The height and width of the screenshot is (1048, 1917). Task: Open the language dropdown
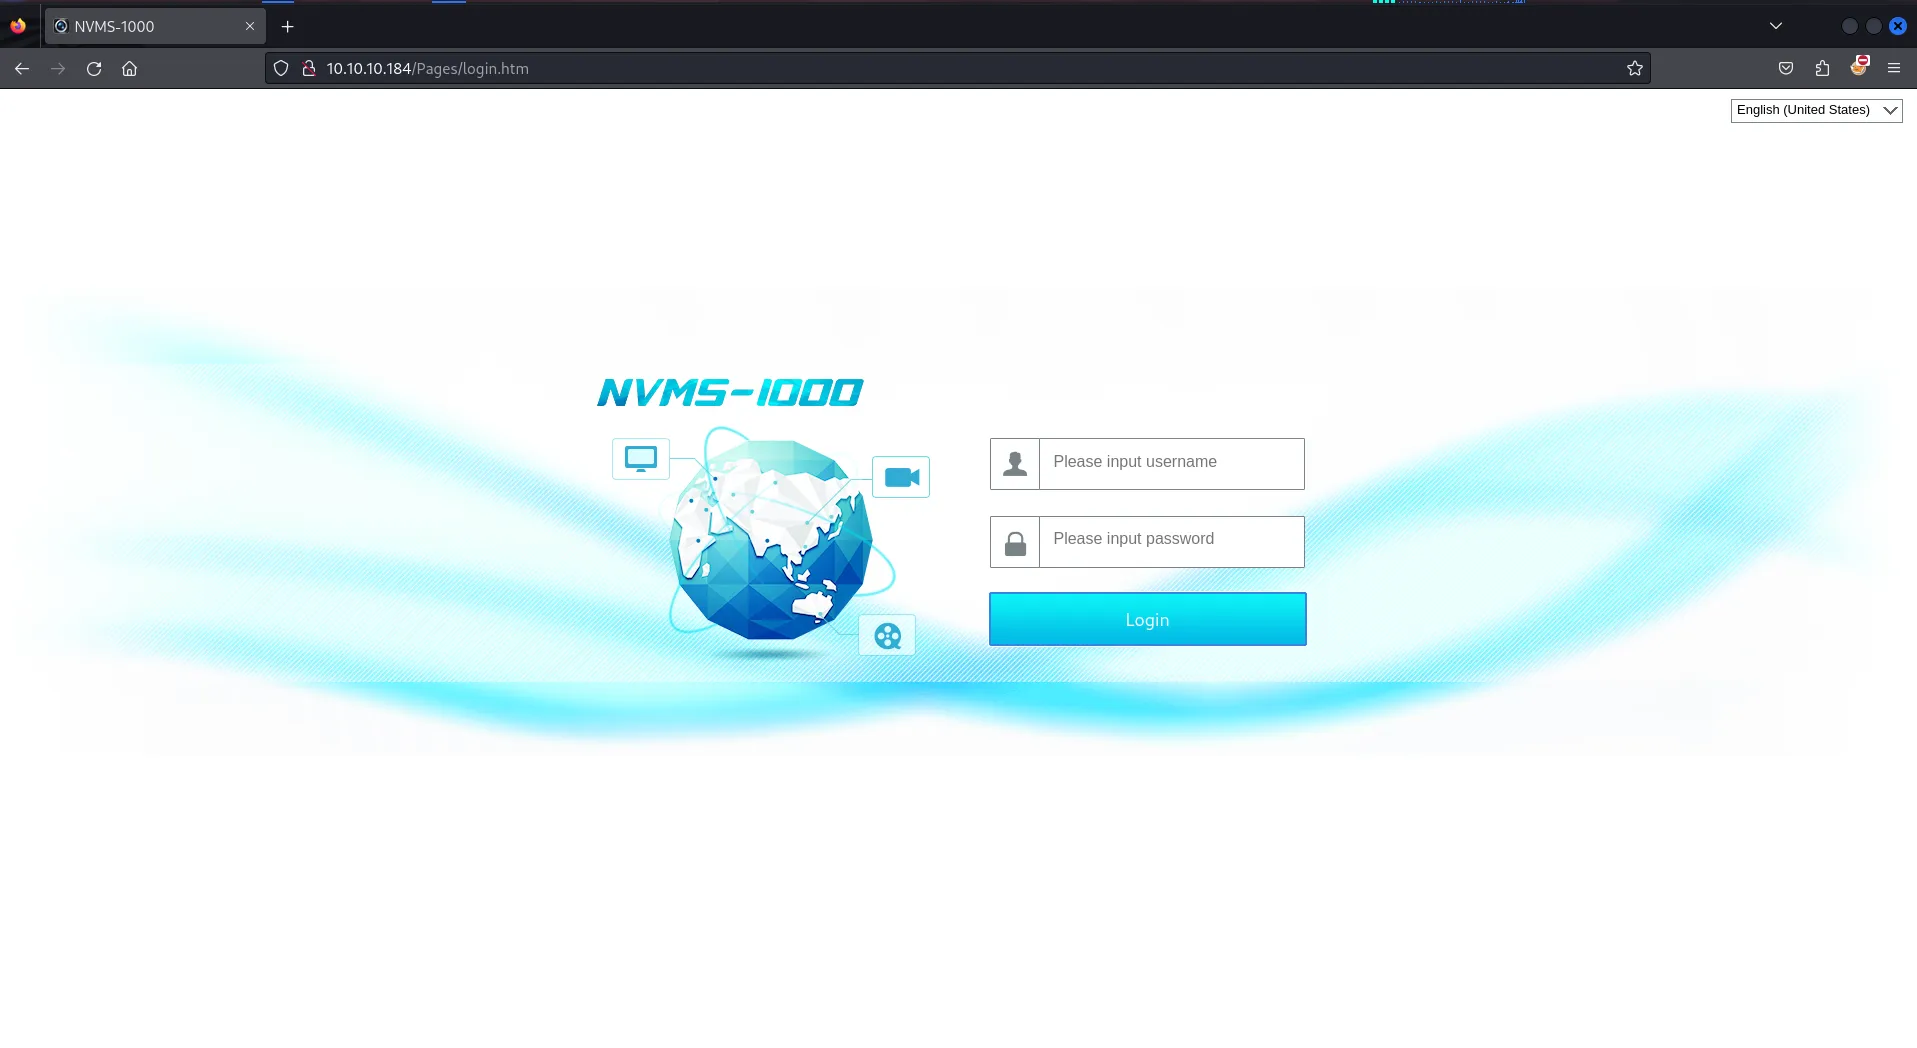click(1816, 110)
